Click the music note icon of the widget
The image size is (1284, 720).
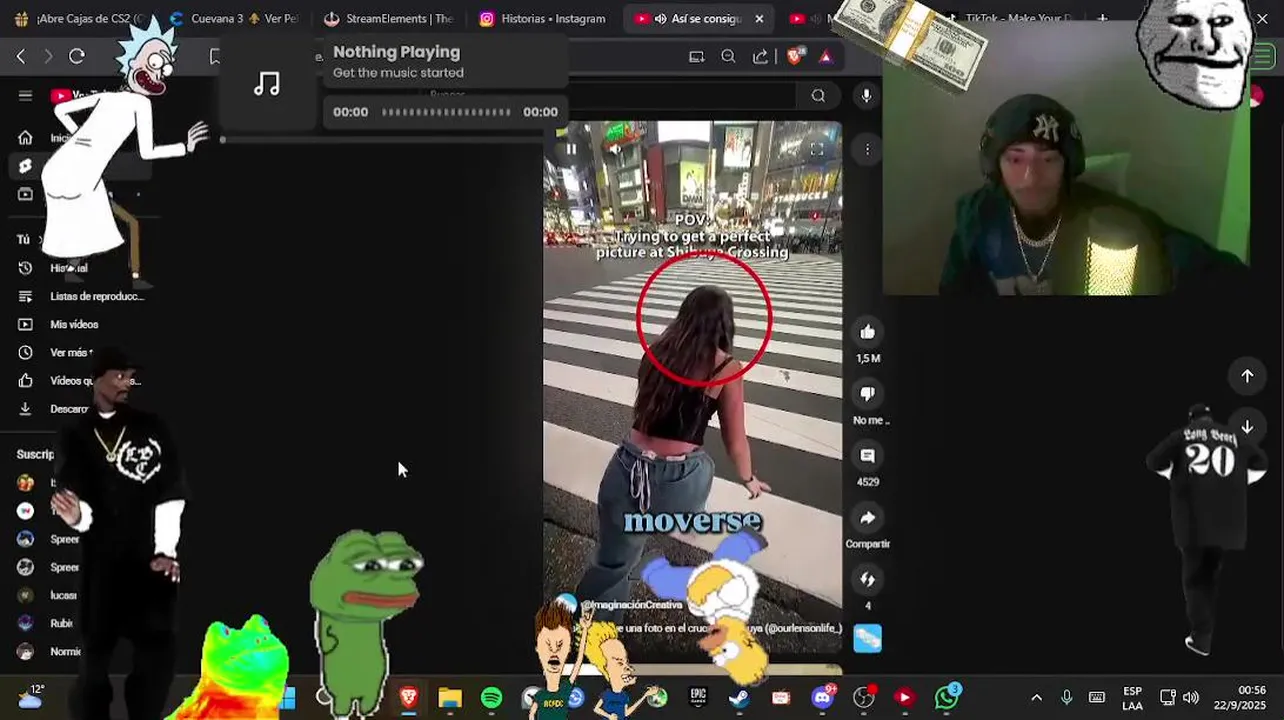pos(267,85)
